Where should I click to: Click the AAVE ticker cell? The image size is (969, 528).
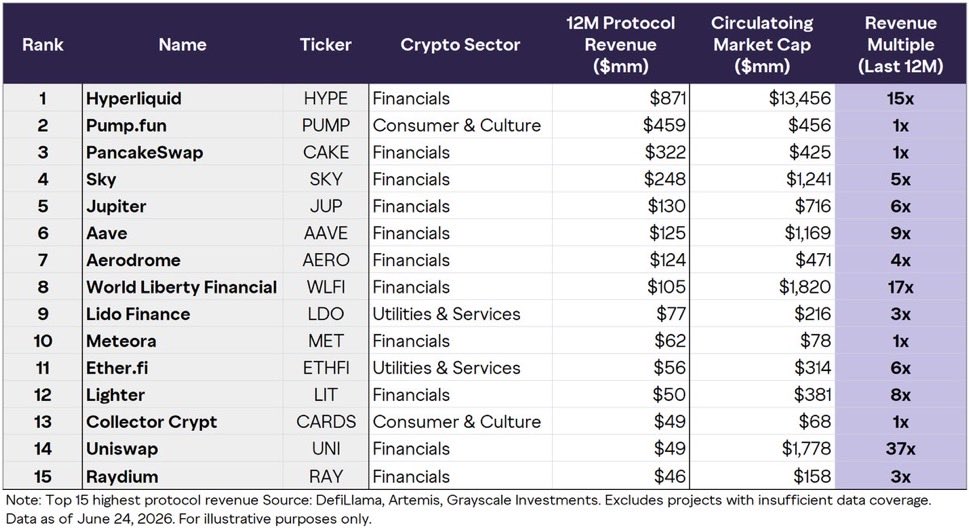click(x=326, y=233)
